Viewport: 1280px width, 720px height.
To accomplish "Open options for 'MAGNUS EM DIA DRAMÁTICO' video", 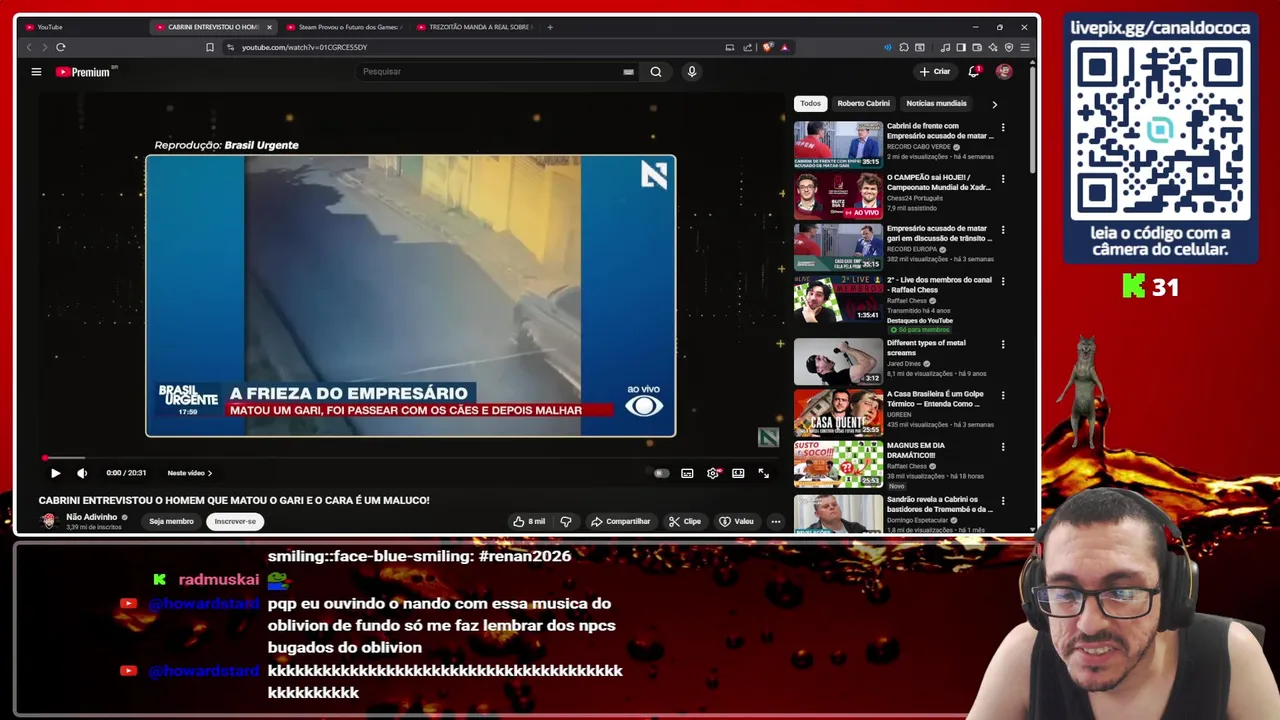I will point(1003,447).
